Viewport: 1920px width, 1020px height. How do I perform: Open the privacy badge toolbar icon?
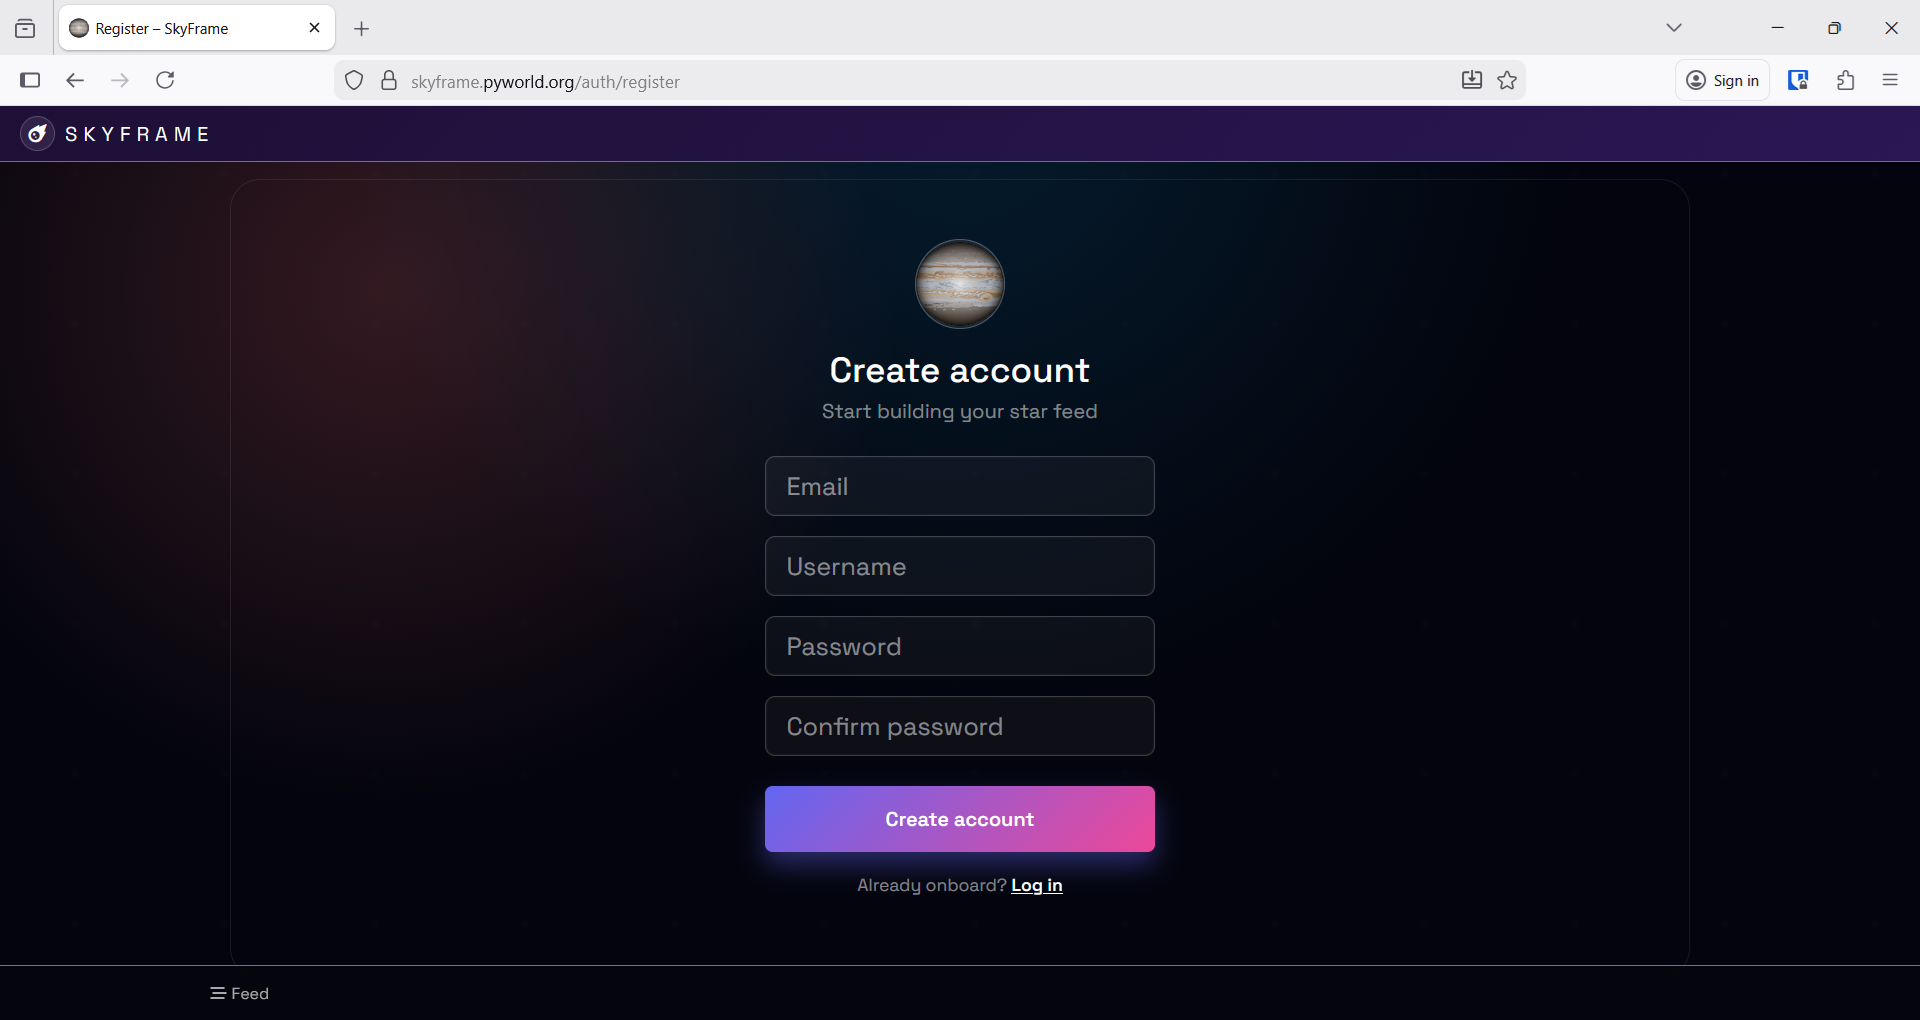point(1798,80)
